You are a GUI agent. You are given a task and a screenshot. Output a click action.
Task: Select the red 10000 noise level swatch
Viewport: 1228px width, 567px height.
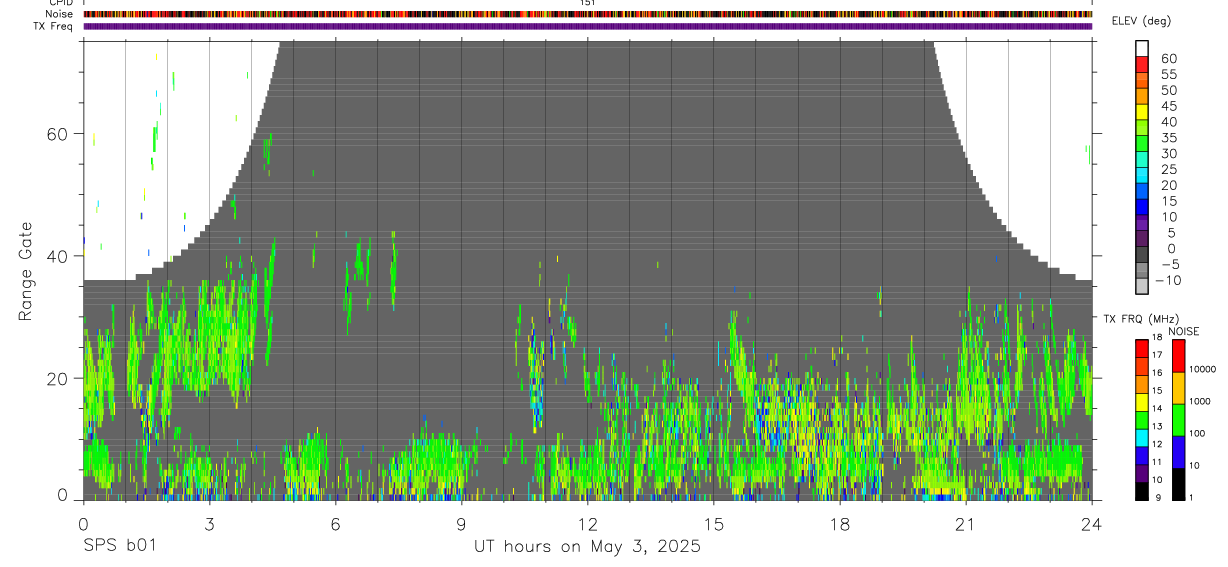click(1178, 356)
